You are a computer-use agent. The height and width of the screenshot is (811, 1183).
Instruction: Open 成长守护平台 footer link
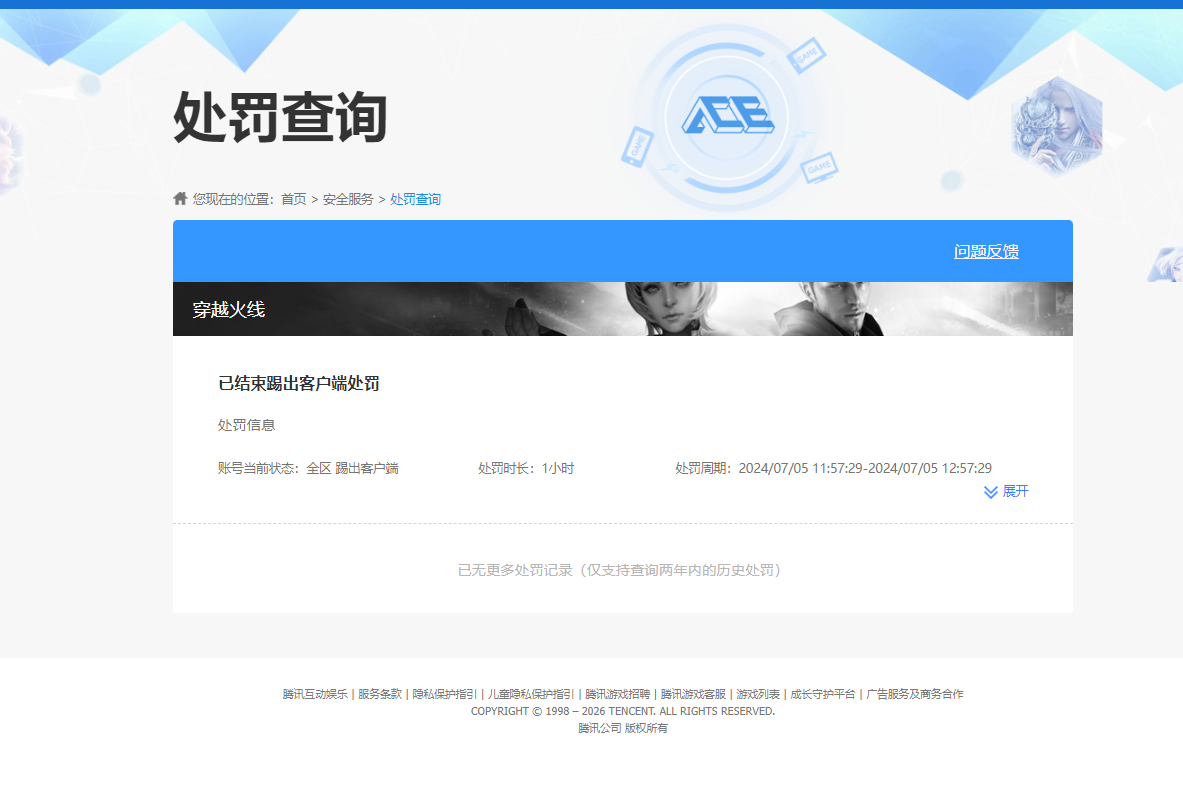point(822,694)
